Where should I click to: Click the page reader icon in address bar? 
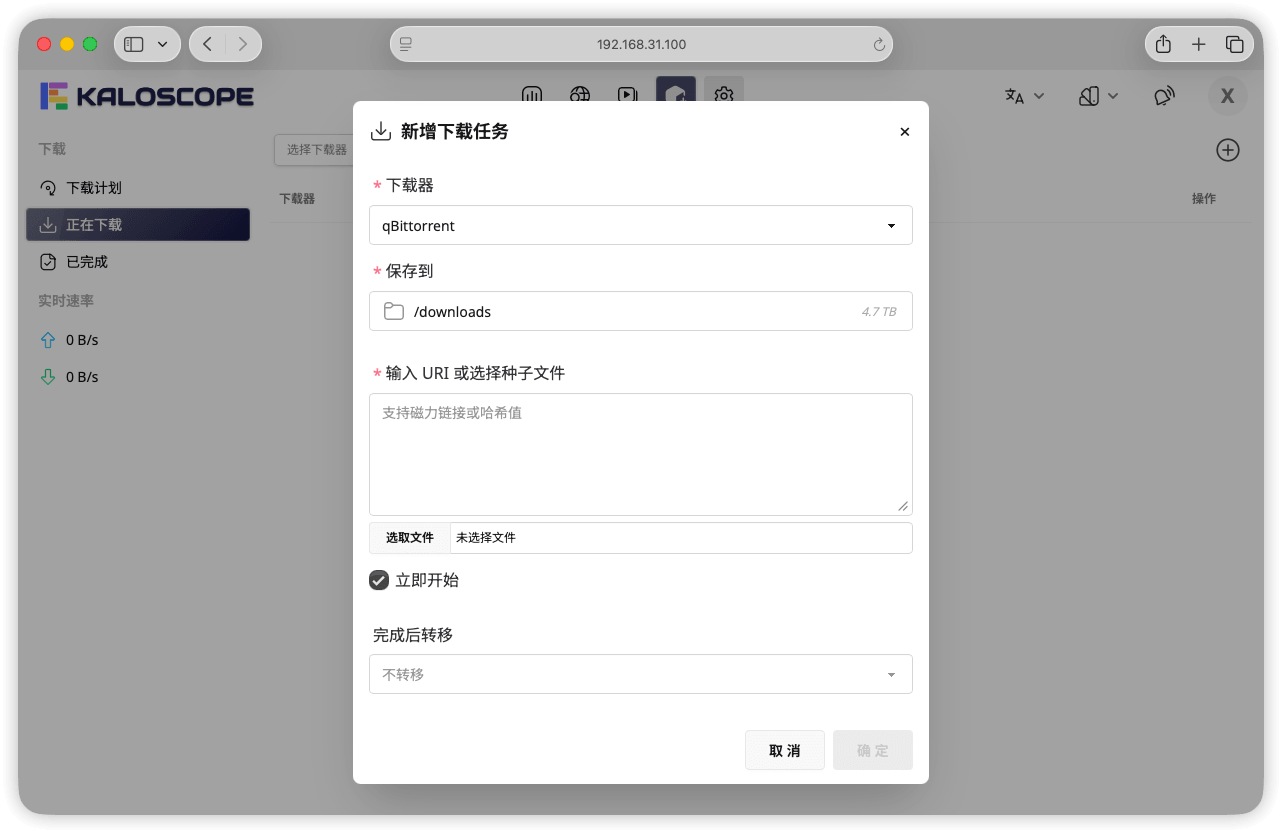click(x=406, y=44)
